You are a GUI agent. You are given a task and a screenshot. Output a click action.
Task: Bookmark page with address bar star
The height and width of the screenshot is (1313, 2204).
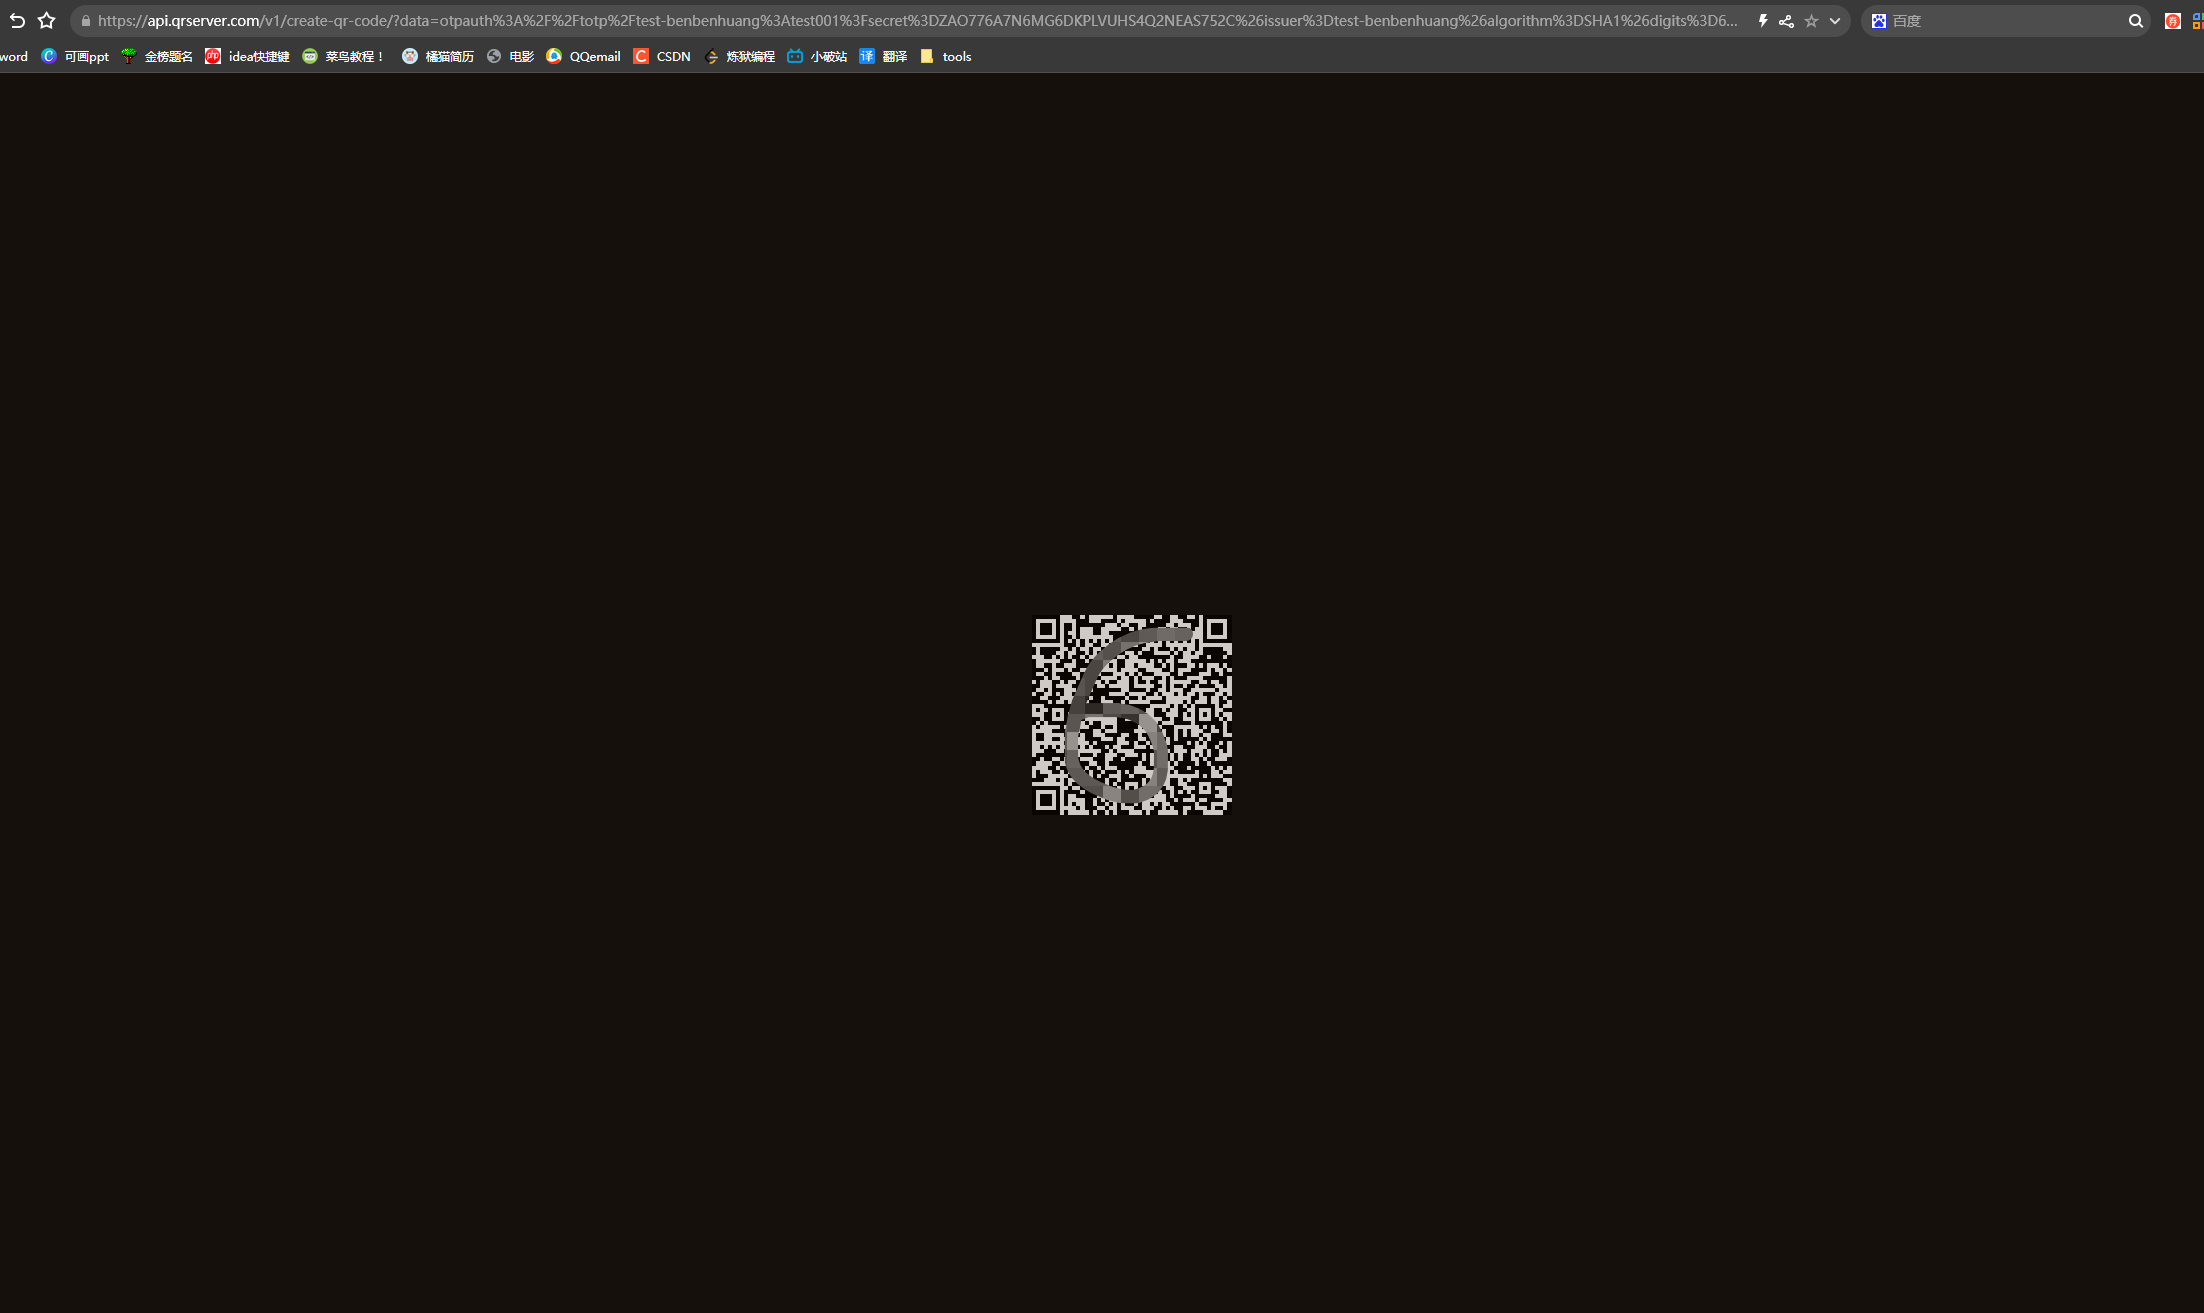click(x=1811, y=21)
